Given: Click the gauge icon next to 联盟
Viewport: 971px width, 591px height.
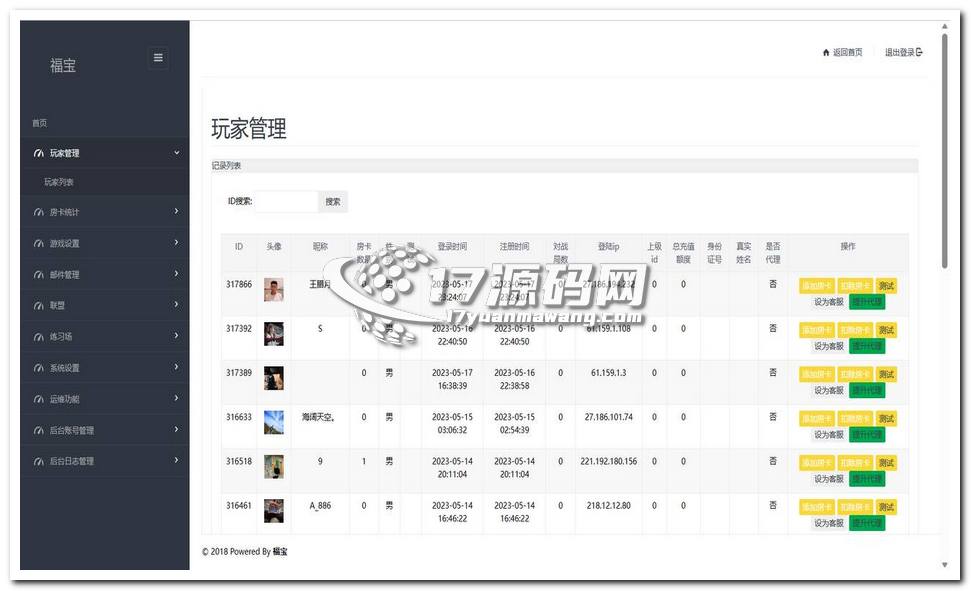Looking at the screenshot, I should 39,306.
